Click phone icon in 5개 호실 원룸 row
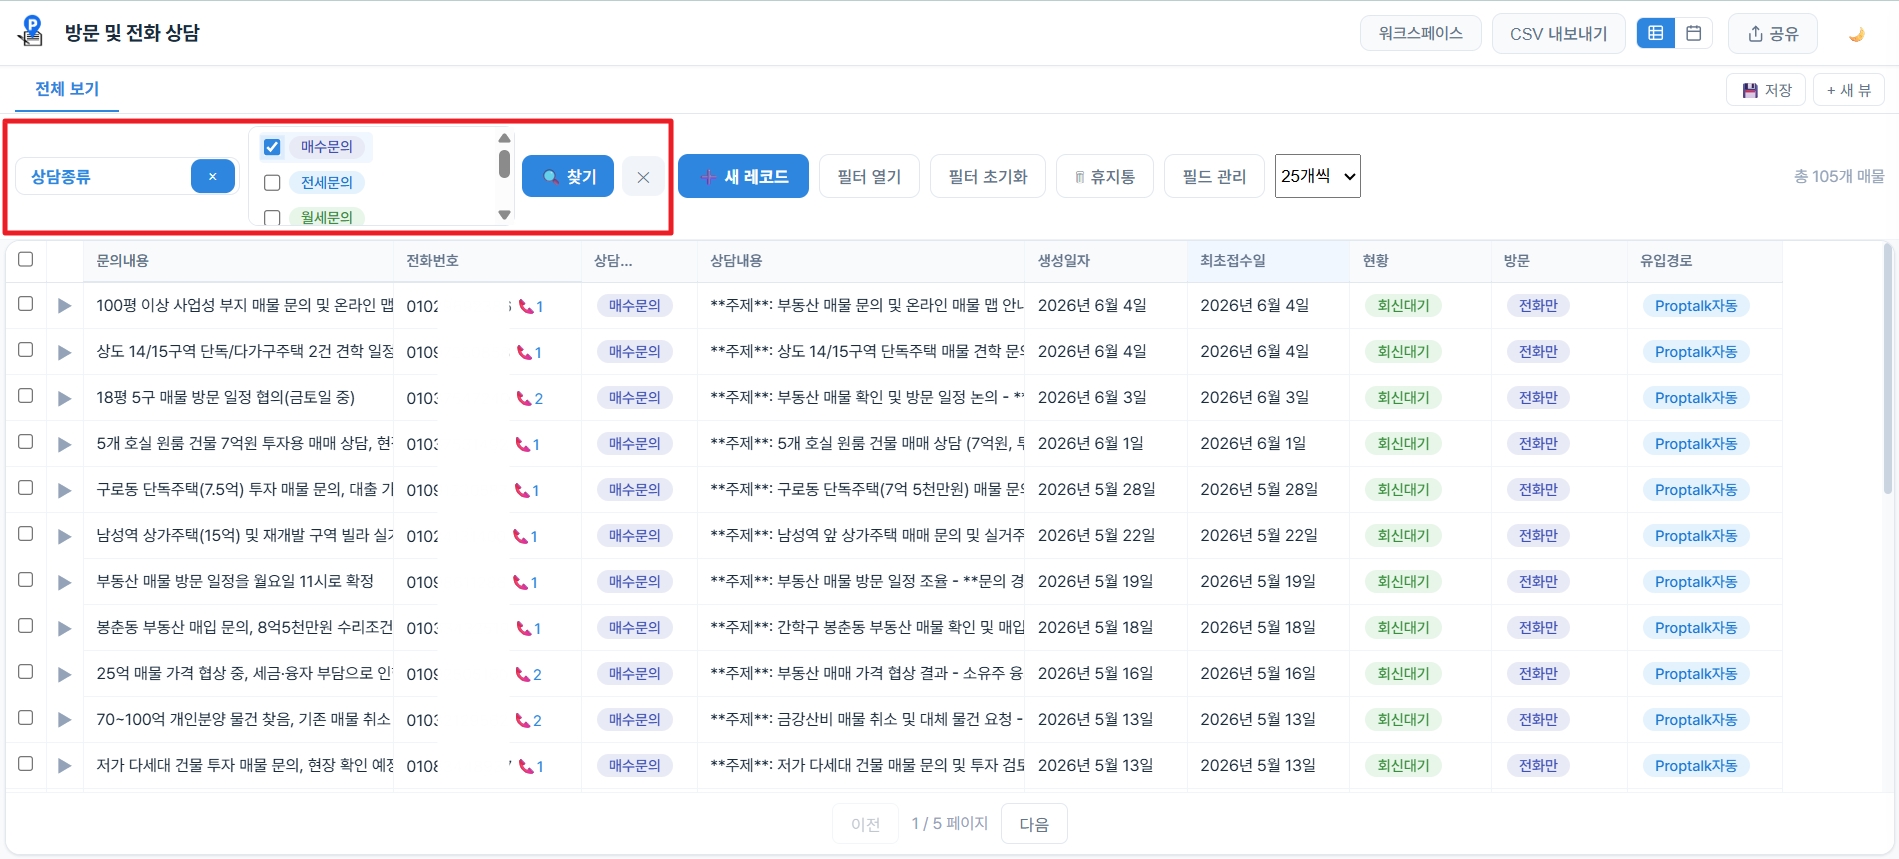Screen dimensions: 1899x859 [522, 445]
